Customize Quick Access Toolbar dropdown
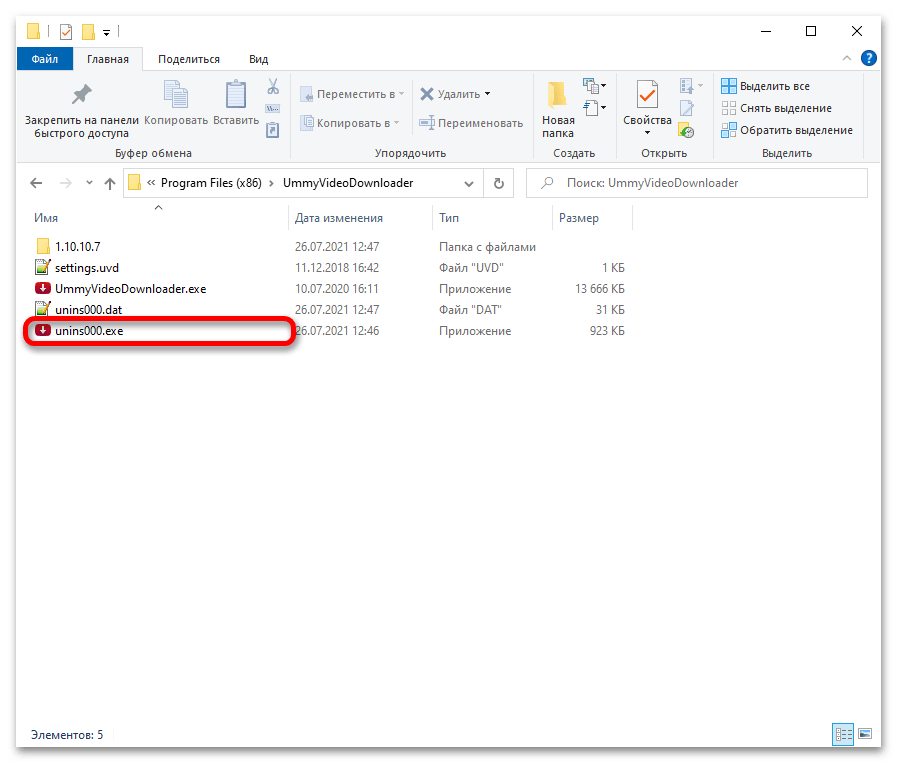Viewport: 897px width, 763px height. coord(106,33)
